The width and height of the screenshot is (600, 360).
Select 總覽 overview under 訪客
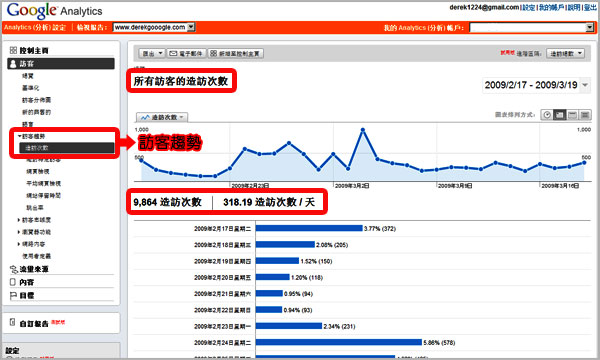[28, 76]
